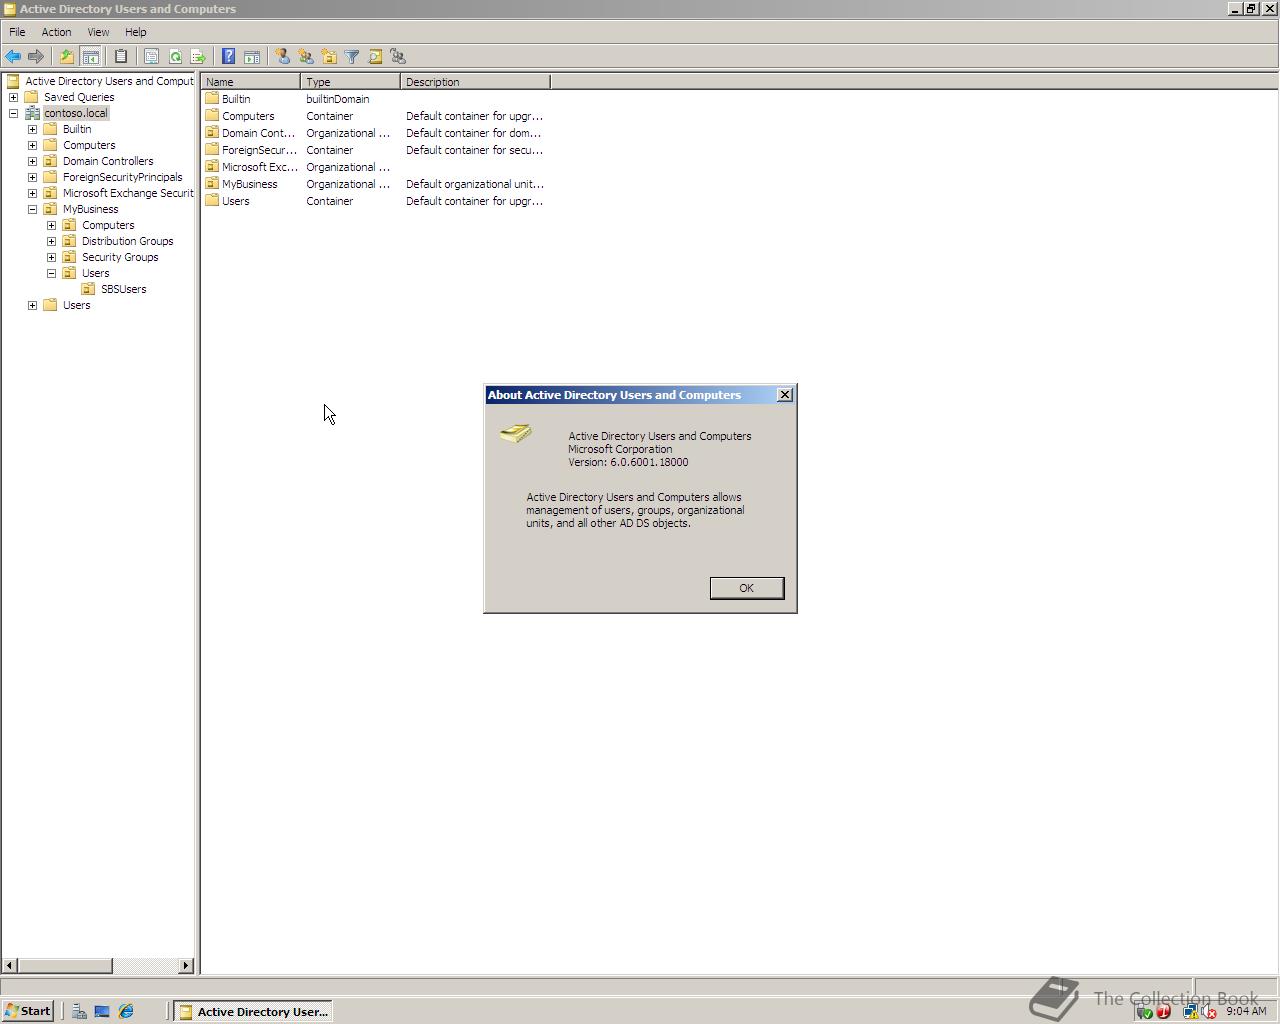Click Add to group toolbar icon
Viewport: 1280px width, 1024px height.
(x=398, y=57)
